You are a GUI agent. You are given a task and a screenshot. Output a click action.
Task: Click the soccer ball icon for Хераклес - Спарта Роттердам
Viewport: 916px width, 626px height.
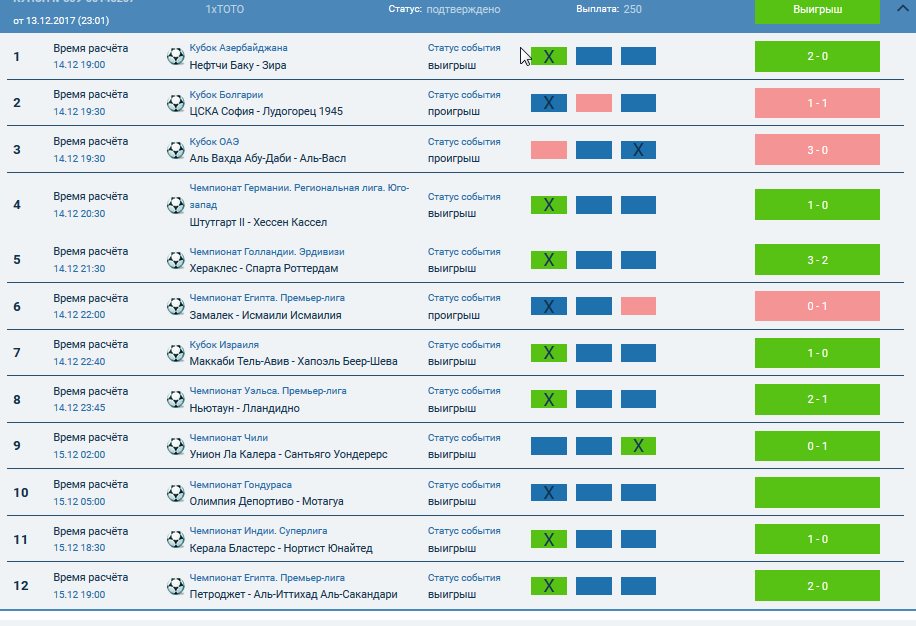tap(175, 260)
